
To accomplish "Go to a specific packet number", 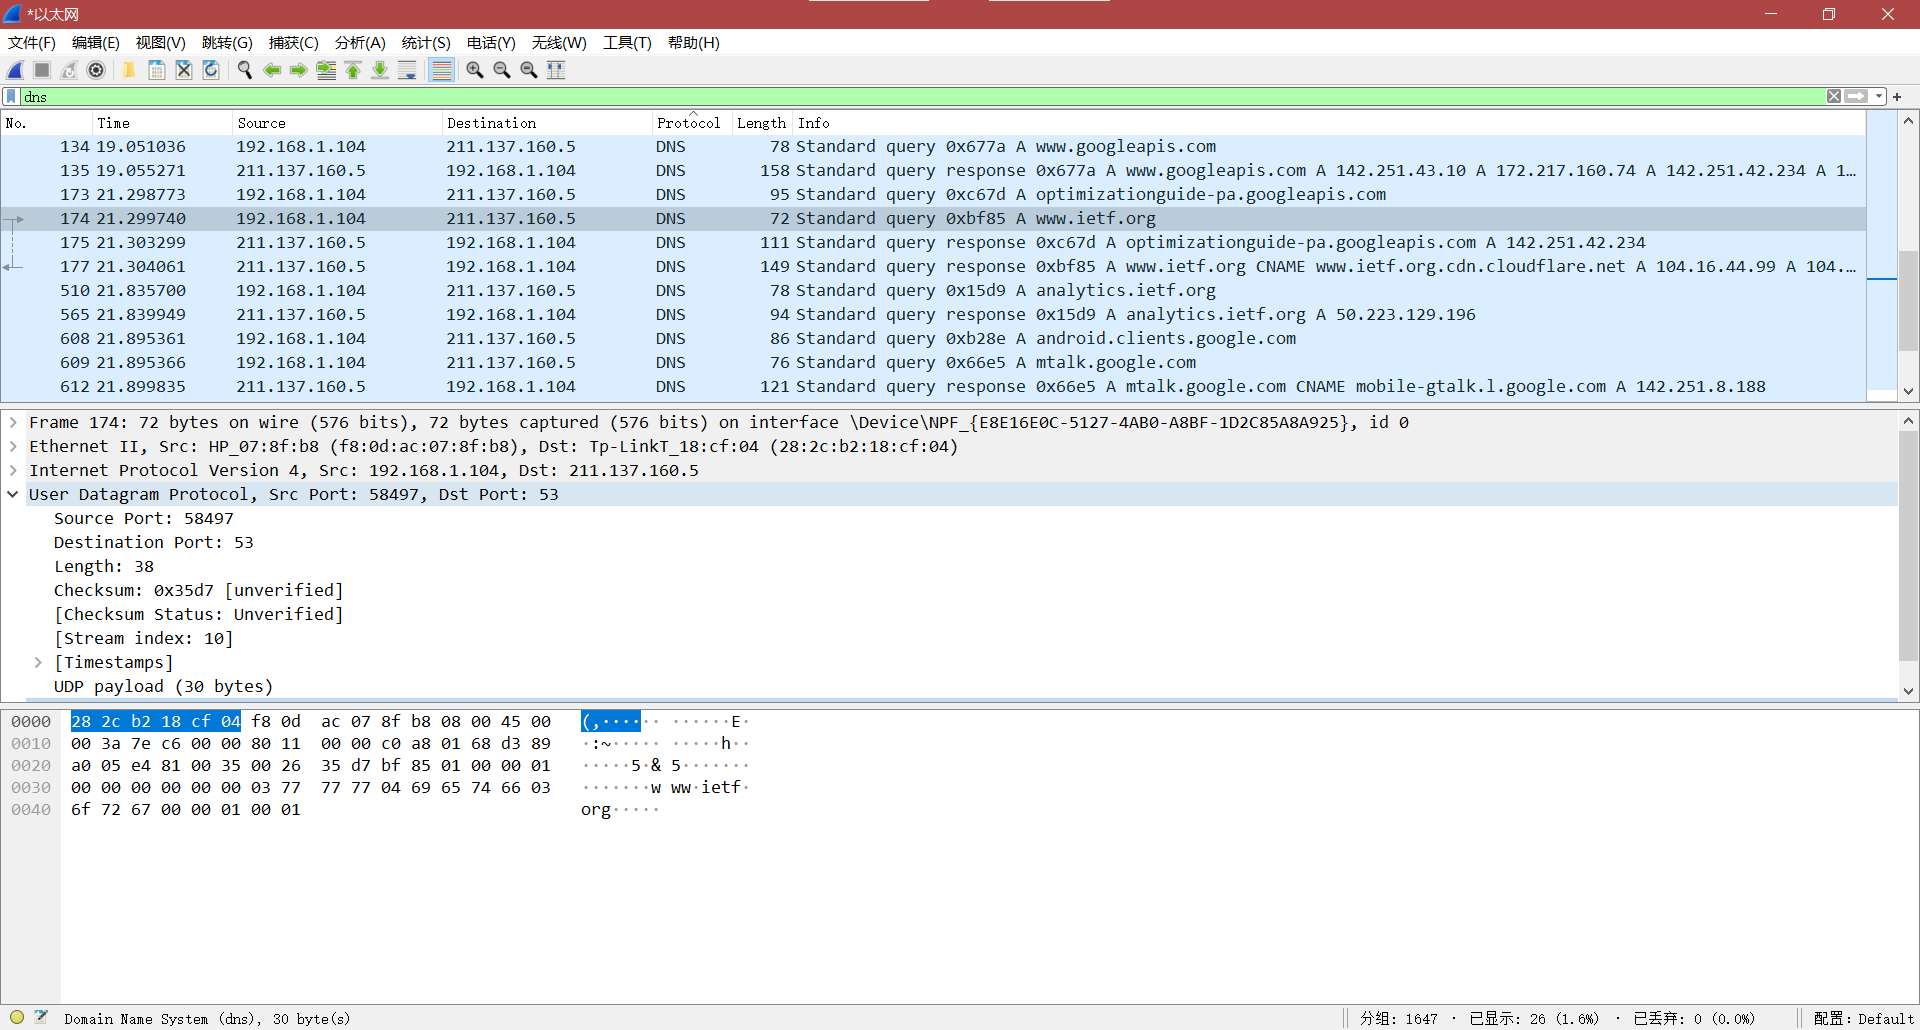I will click(x=326, y=70).
